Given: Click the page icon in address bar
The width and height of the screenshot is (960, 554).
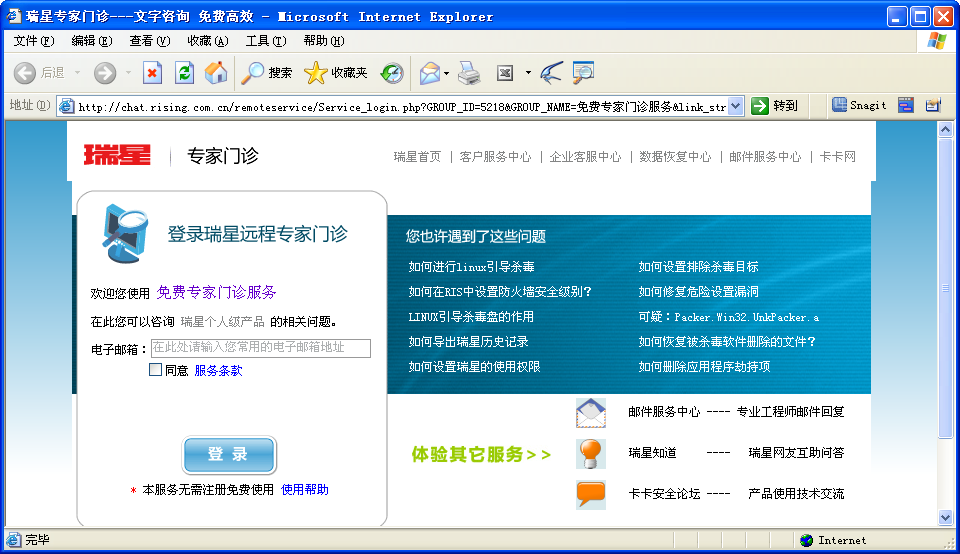Looking at the screenshot, I should point(66,107).
